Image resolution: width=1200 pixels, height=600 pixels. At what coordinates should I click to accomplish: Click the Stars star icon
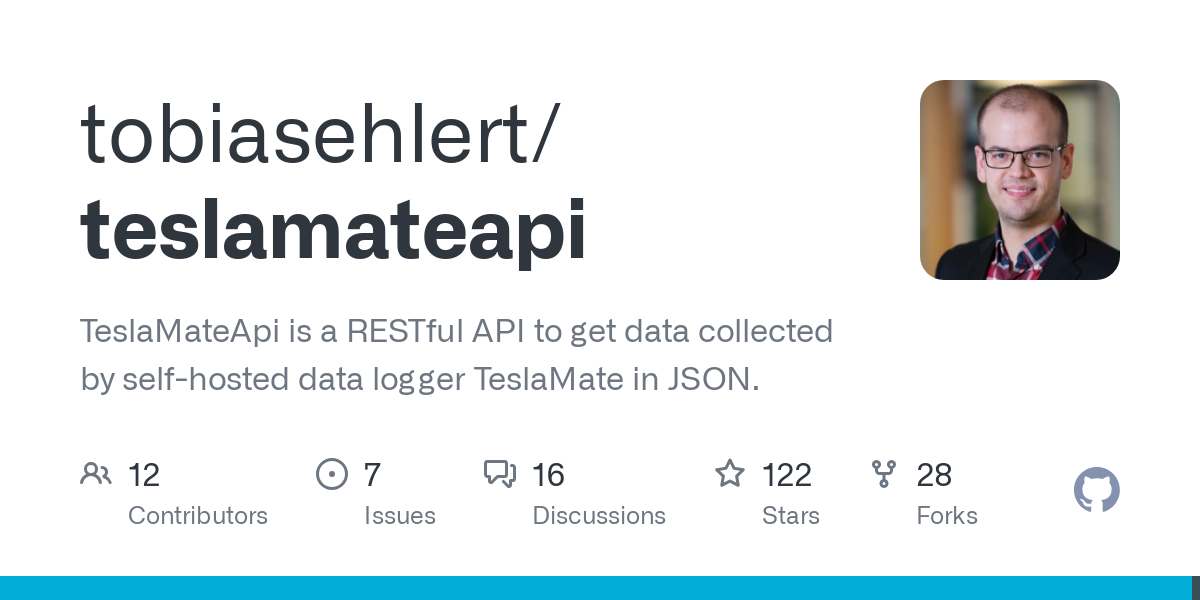pyautogui.click(x=730, y=473)
